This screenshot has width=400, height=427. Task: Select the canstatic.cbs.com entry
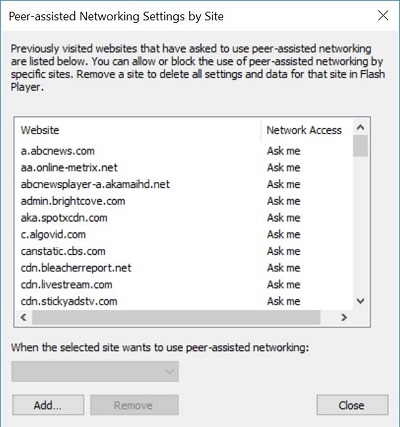[184, 251]
